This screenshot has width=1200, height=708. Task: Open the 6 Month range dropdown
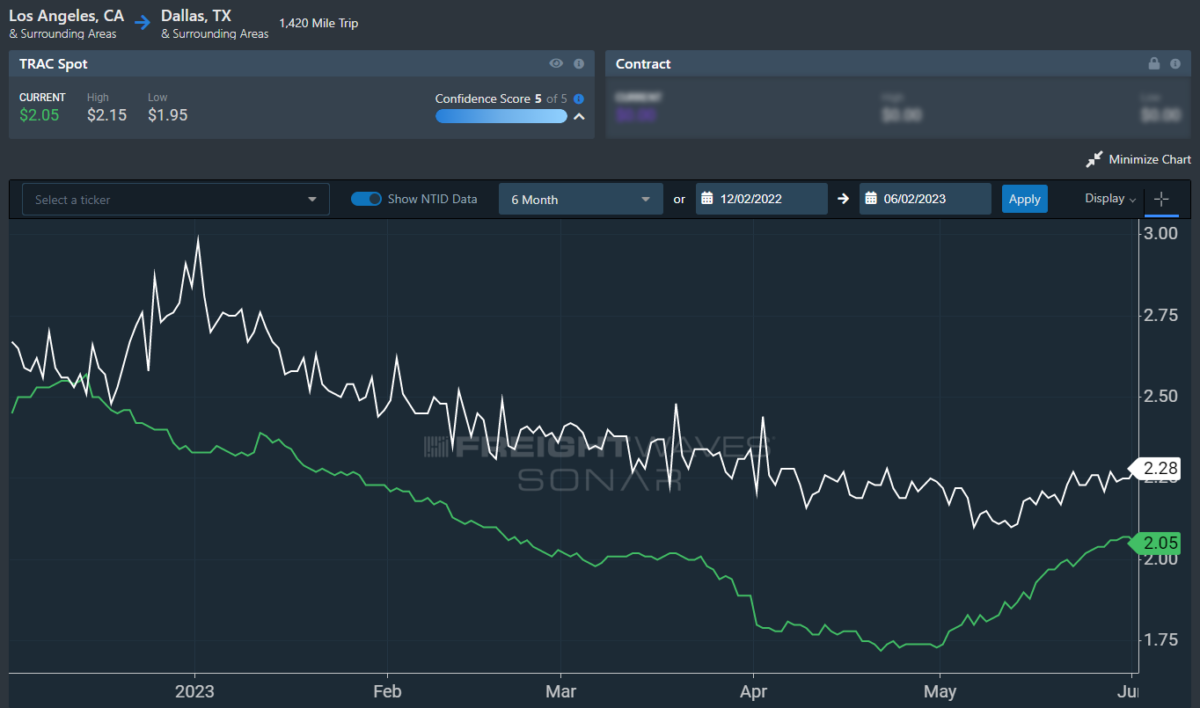(581, 199)
